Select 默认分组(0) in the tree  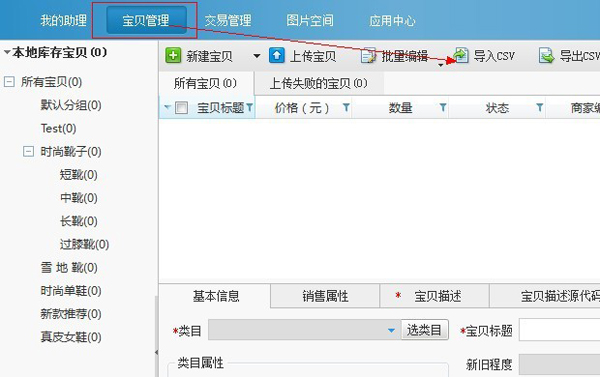(x=71, y=105)
